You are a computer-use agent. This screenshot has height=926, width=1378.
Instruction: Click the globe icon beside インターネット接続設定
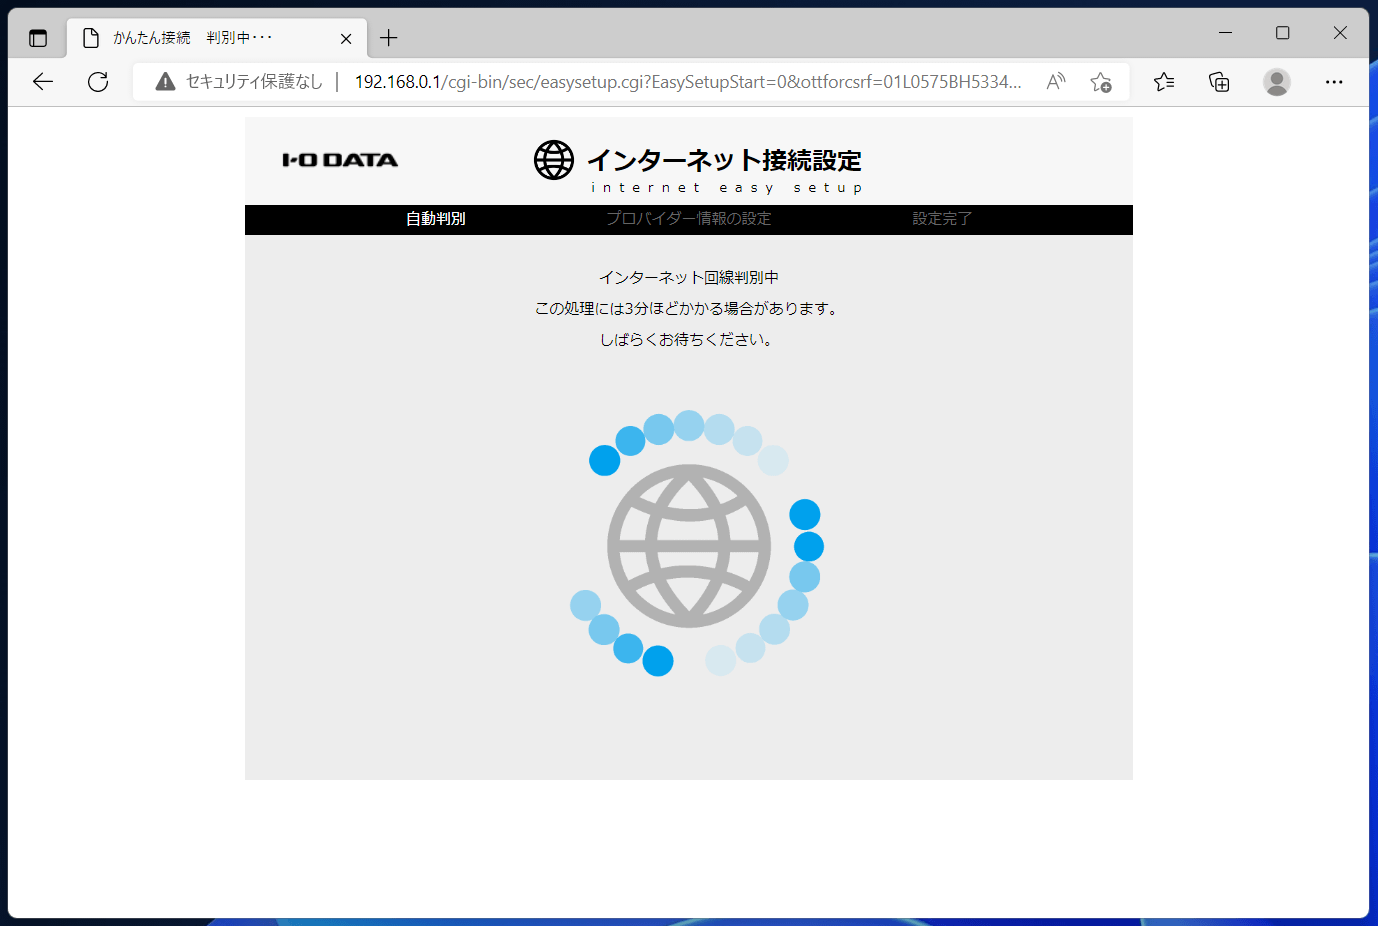554,160
